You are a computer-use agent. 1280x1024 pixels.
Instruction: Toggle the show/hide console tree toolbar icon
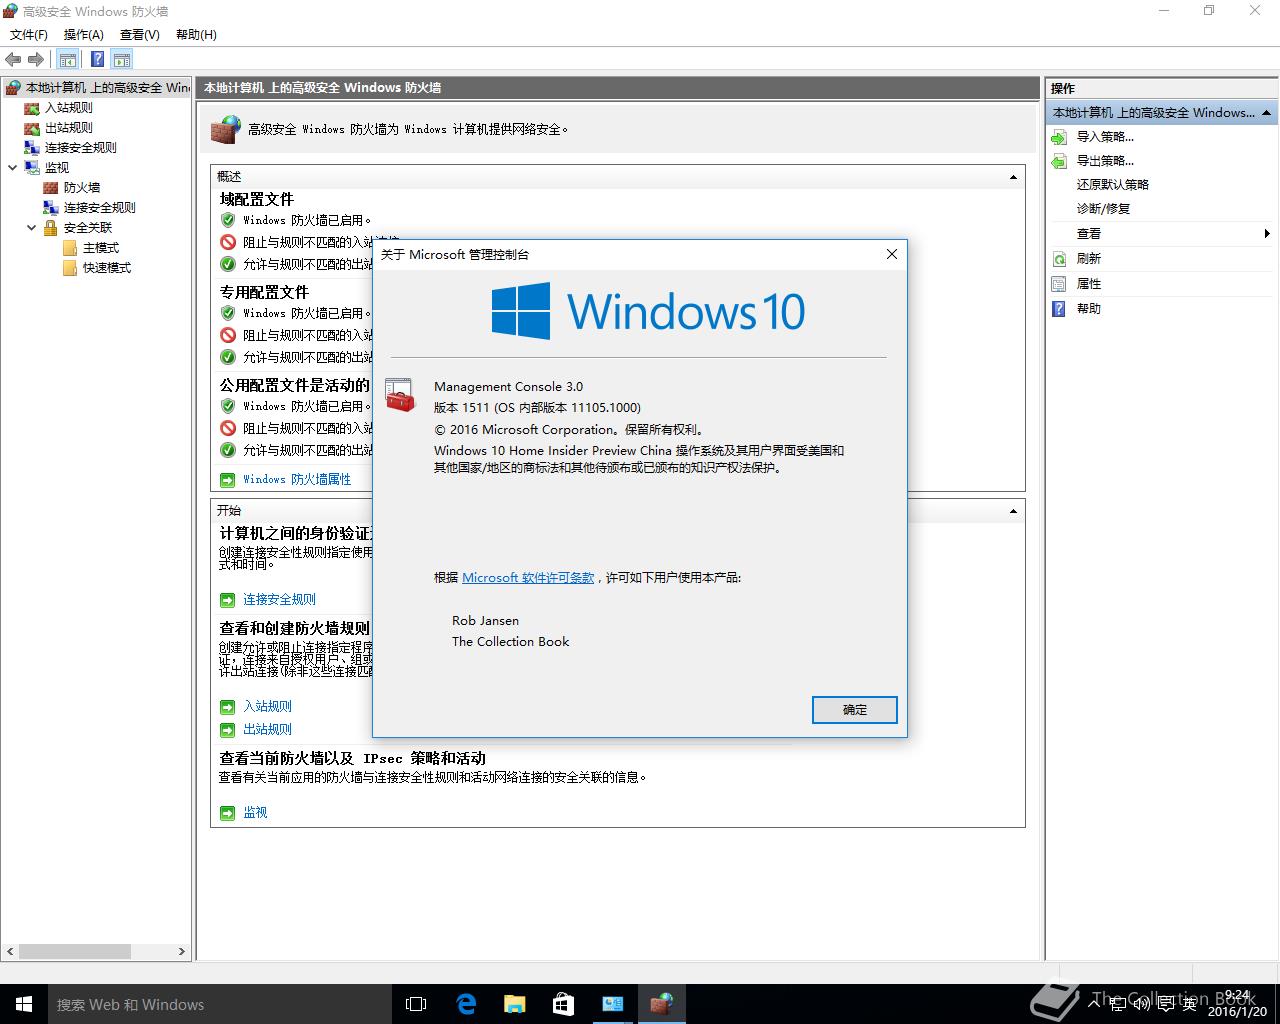click(68, 60)
